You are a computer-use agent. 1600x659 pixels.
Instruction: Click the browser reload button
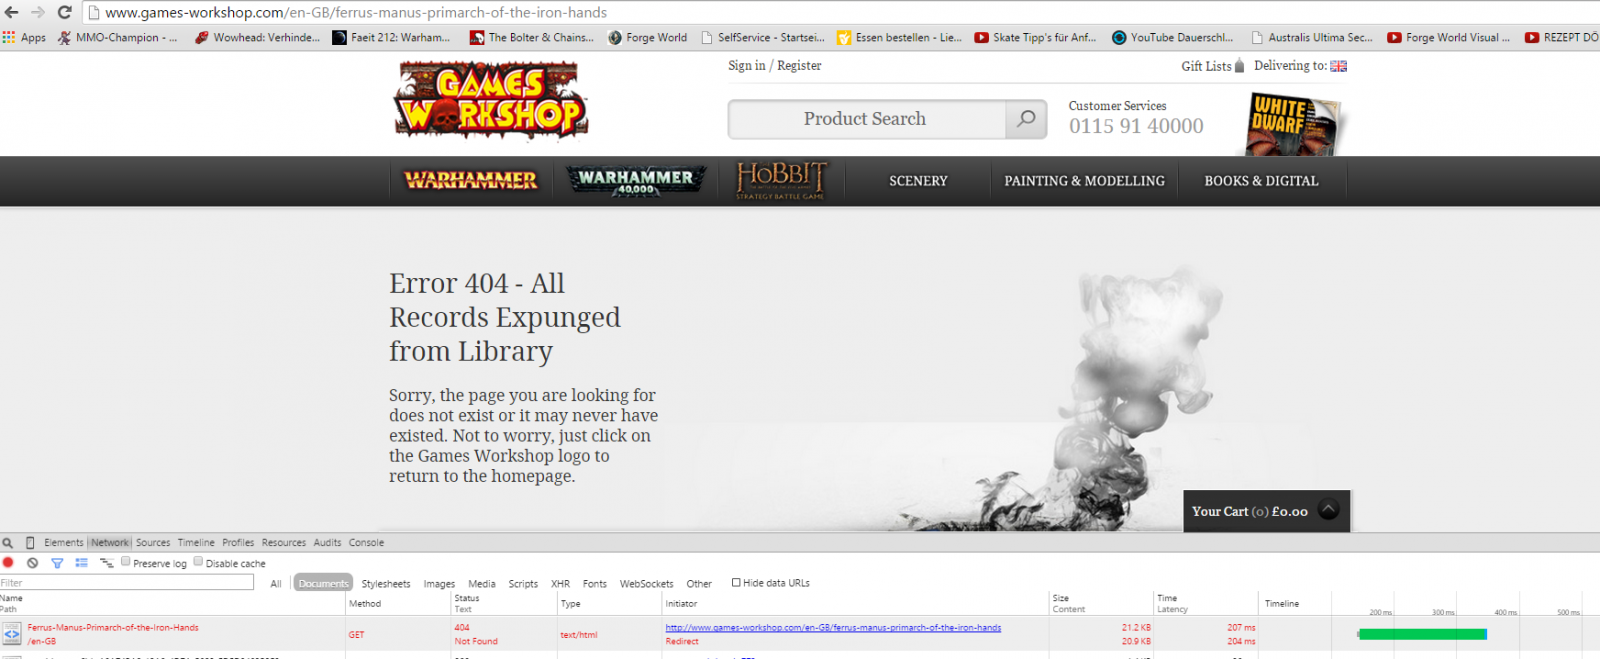tap(64, 12)
